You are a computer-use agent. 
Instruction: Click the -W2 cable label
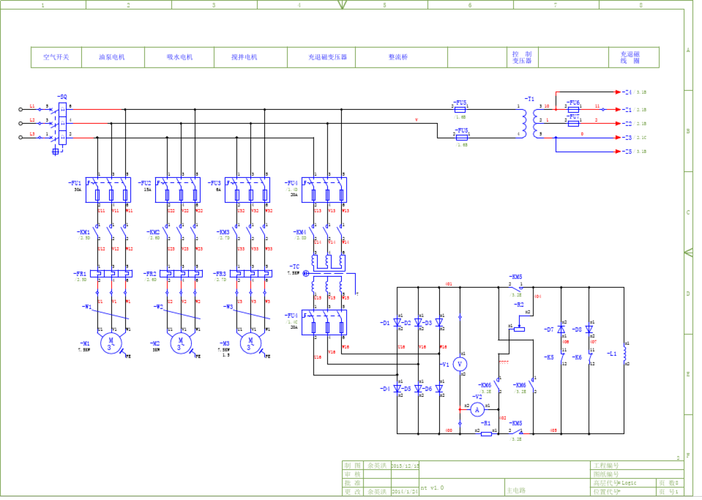tap(158, 307)
